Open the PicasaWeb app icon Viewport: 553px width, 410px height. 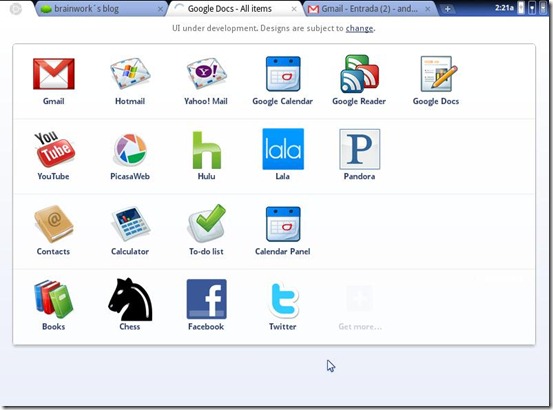pos(130,149)
